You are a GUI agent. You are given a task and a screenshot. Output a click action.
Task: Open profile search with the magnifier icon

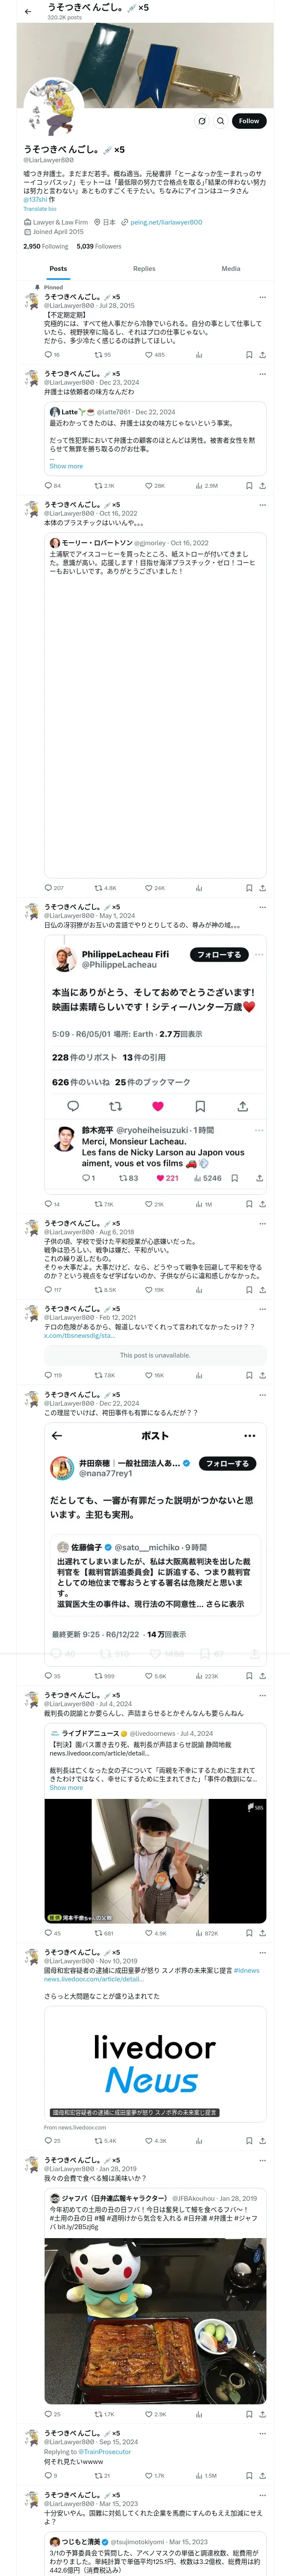click(x=220, y=121)
